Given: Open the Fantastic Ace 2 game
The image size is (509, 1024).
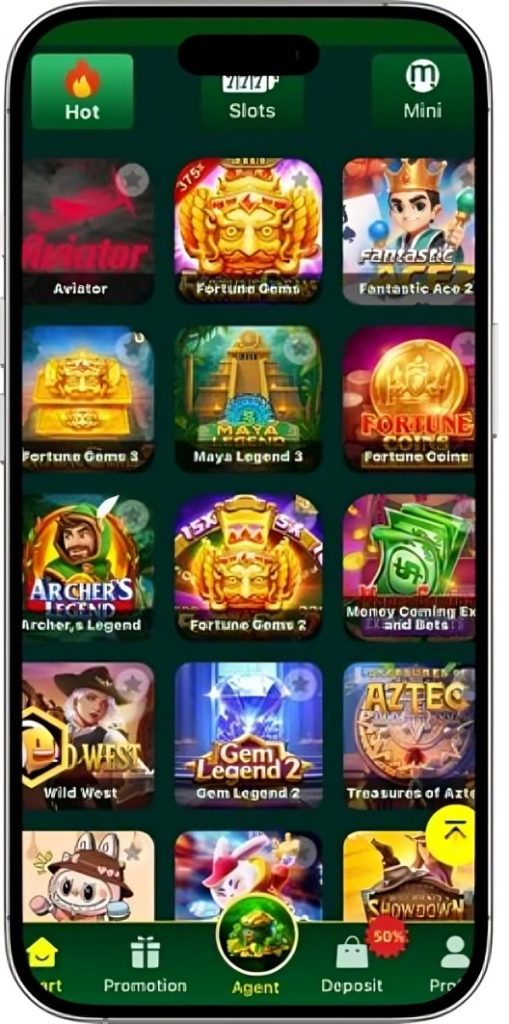Looking at the screenshot, I should pos(409,231).
